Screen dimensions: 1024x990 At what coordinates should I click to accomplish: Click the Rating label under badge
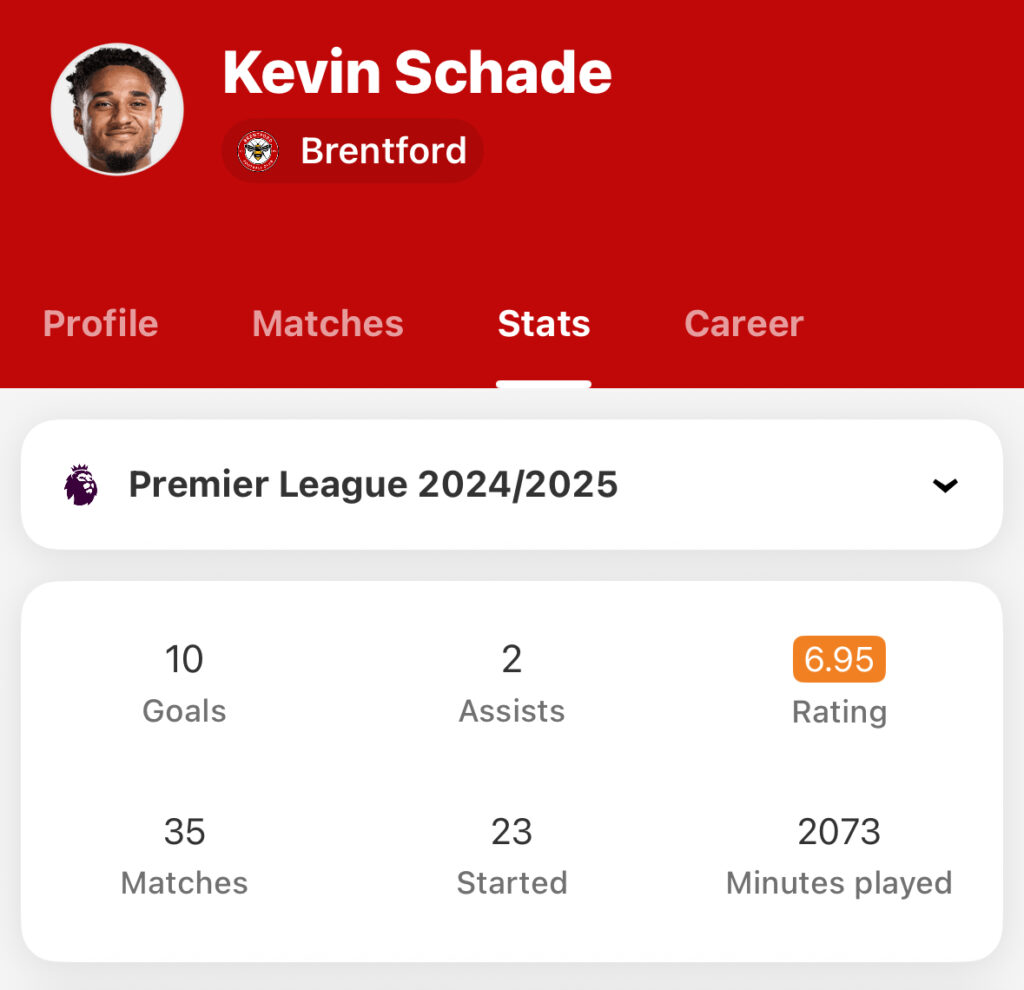pyautogui.click(x=839, y=712)
